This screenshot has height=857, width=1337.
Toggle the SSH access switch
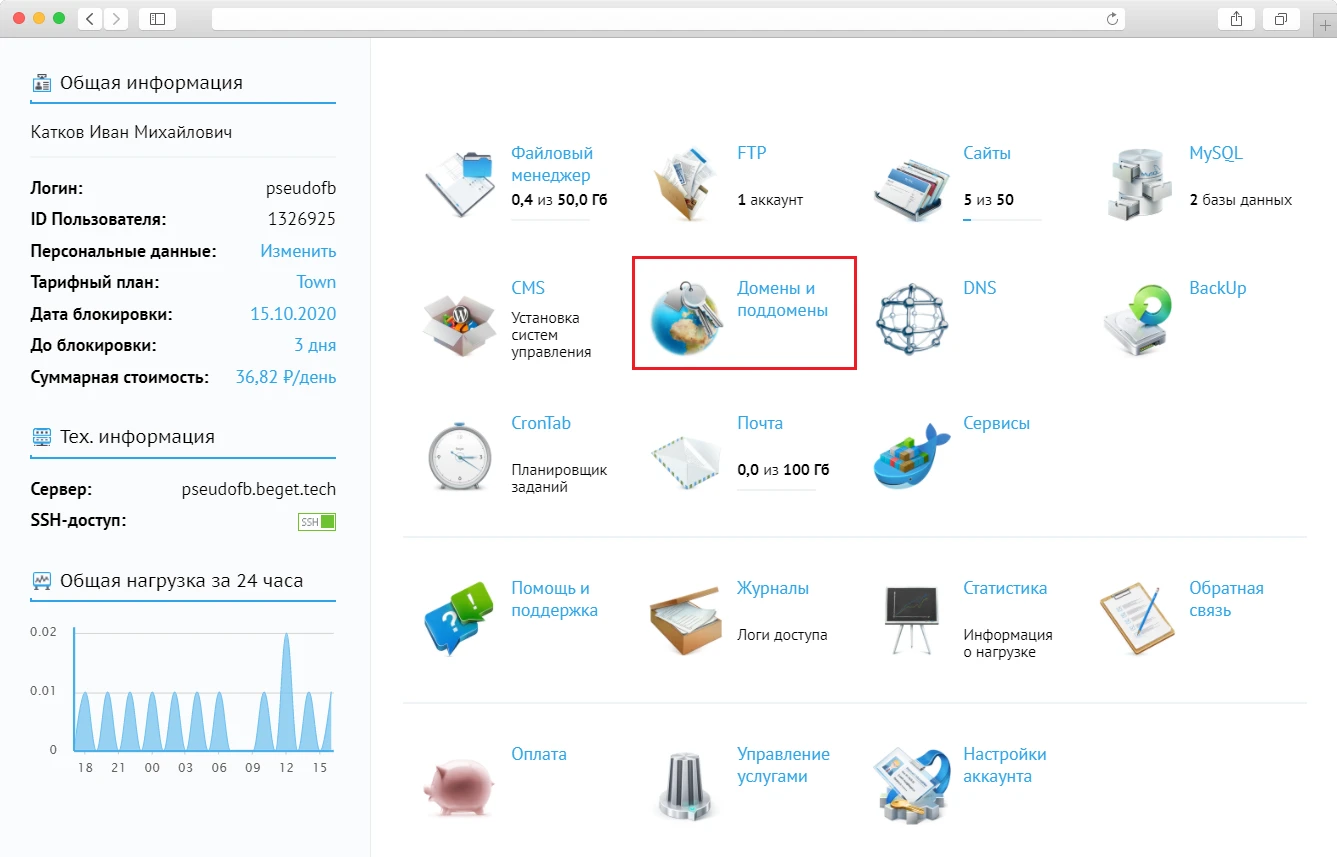(x=317, y=522)
